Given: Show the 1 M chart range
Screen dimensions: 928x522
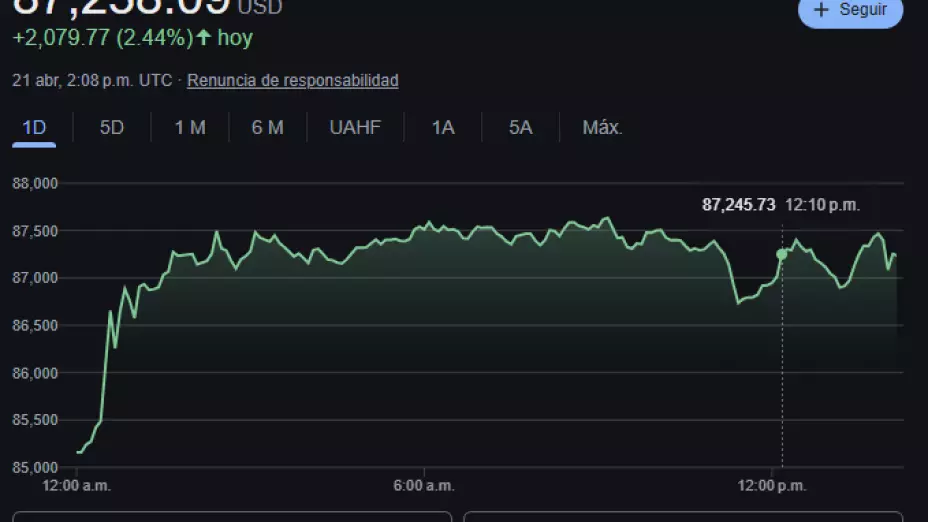Looking at the screenshot, I should pos(189,128).
